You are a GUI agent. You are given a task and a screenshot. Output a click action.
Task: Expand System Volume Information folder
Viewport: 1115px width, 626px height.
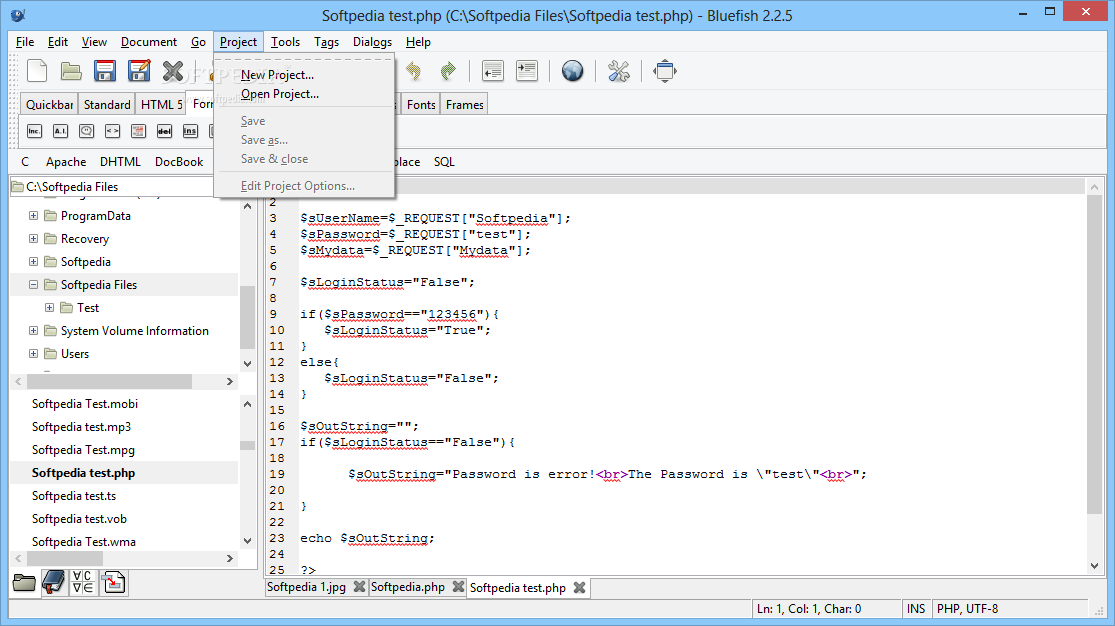click(33, 330)
